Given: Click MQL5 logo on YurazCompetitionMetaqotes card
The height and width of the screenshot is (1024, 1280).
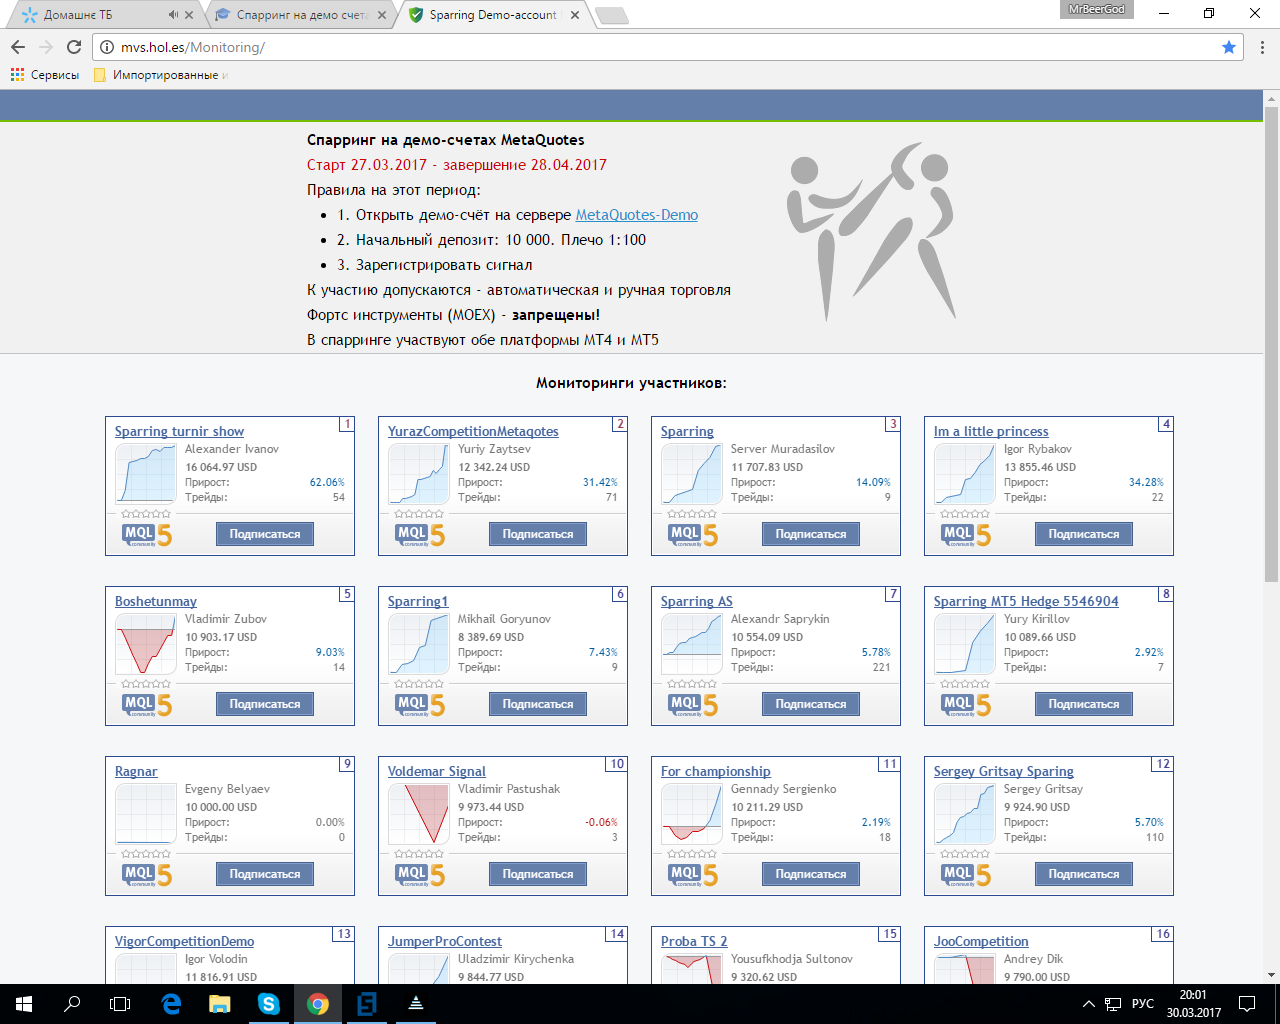Looking at the screenshot, I should tap(420, 535).
